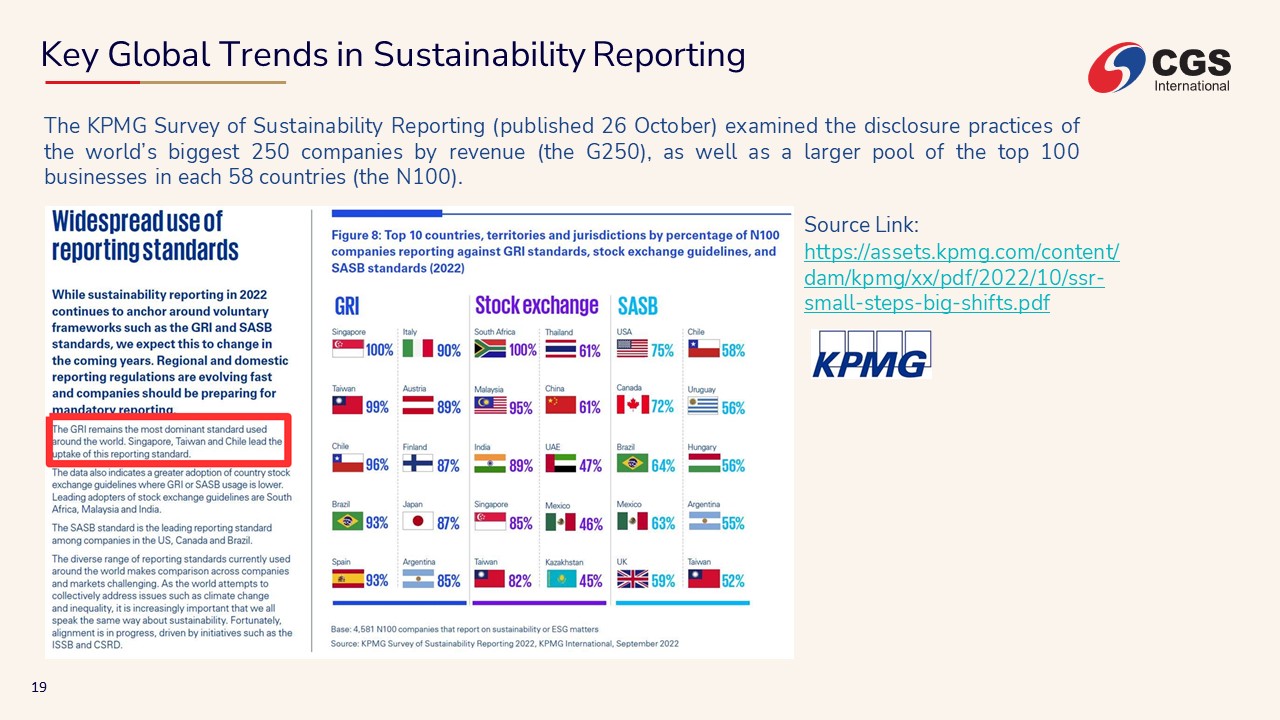1280x720 pixels.
Task: Click the UK flag icon
Action: [x=632, y=579]
